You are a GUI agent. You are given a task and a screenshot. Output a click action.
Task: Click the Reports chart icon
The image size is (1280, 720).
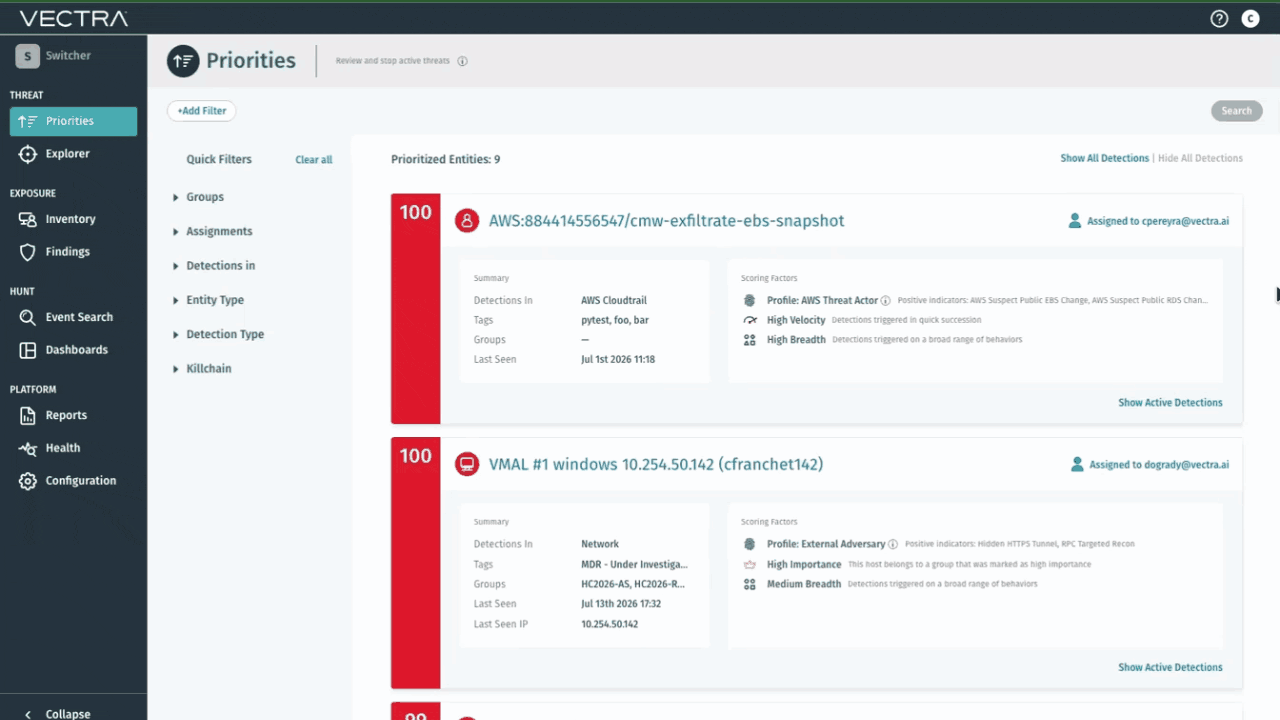27,415
